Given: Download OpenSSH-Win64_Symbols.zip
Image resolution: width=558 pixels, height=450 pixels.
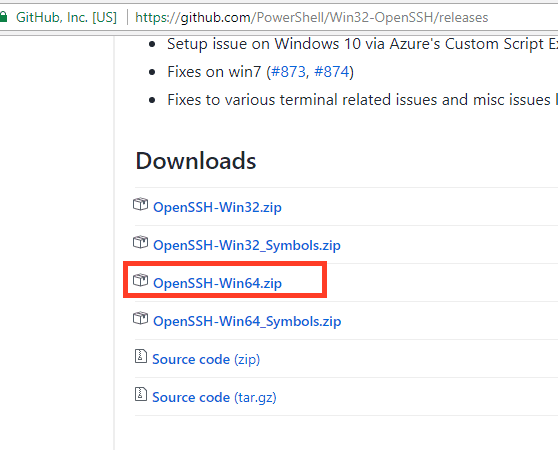Looking at the screenshot, I should 247,321.
